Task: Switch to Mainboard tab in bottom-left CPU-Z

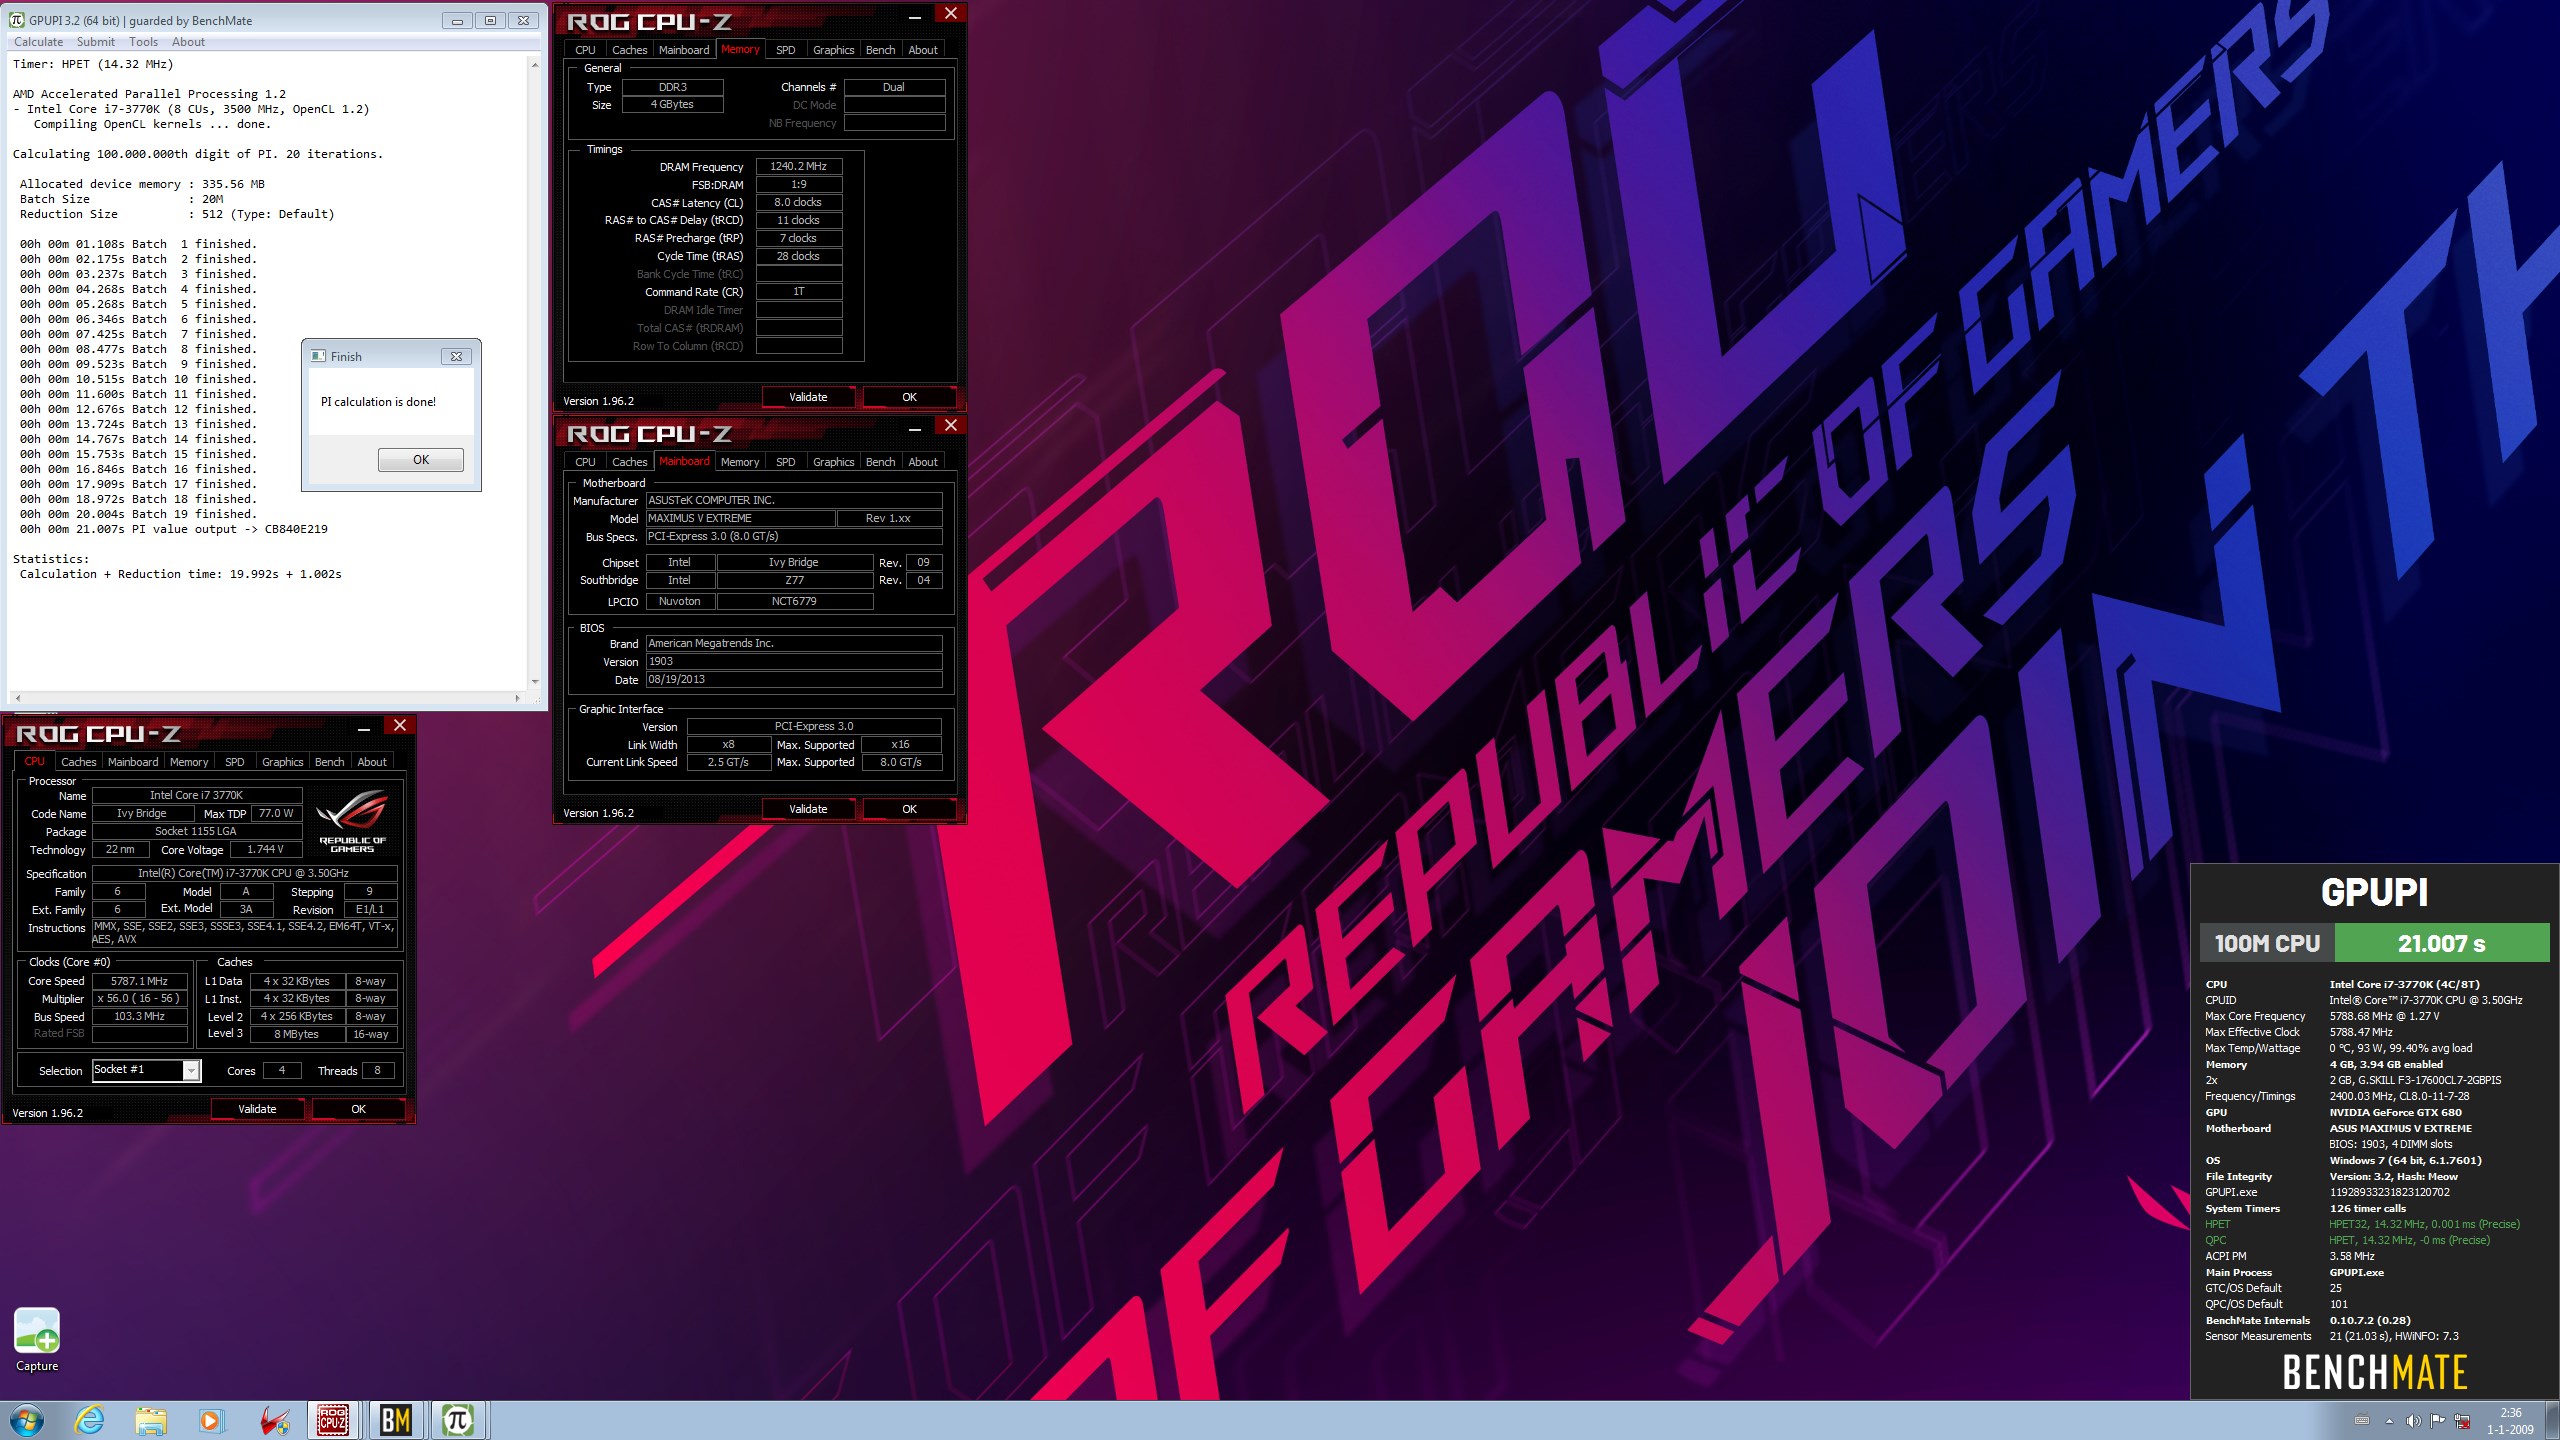Action: coord(133,762)
